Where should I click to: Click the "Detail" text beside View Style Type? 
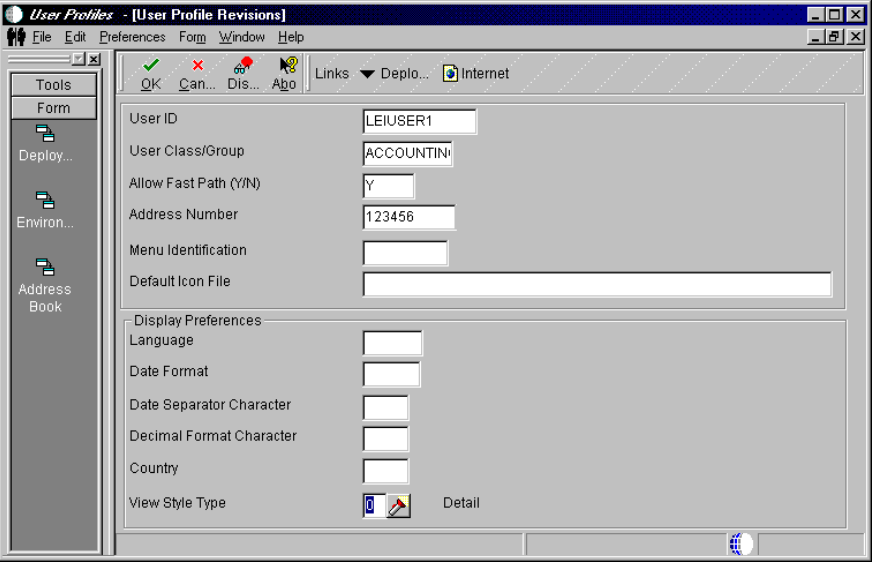tap(461, 503)
